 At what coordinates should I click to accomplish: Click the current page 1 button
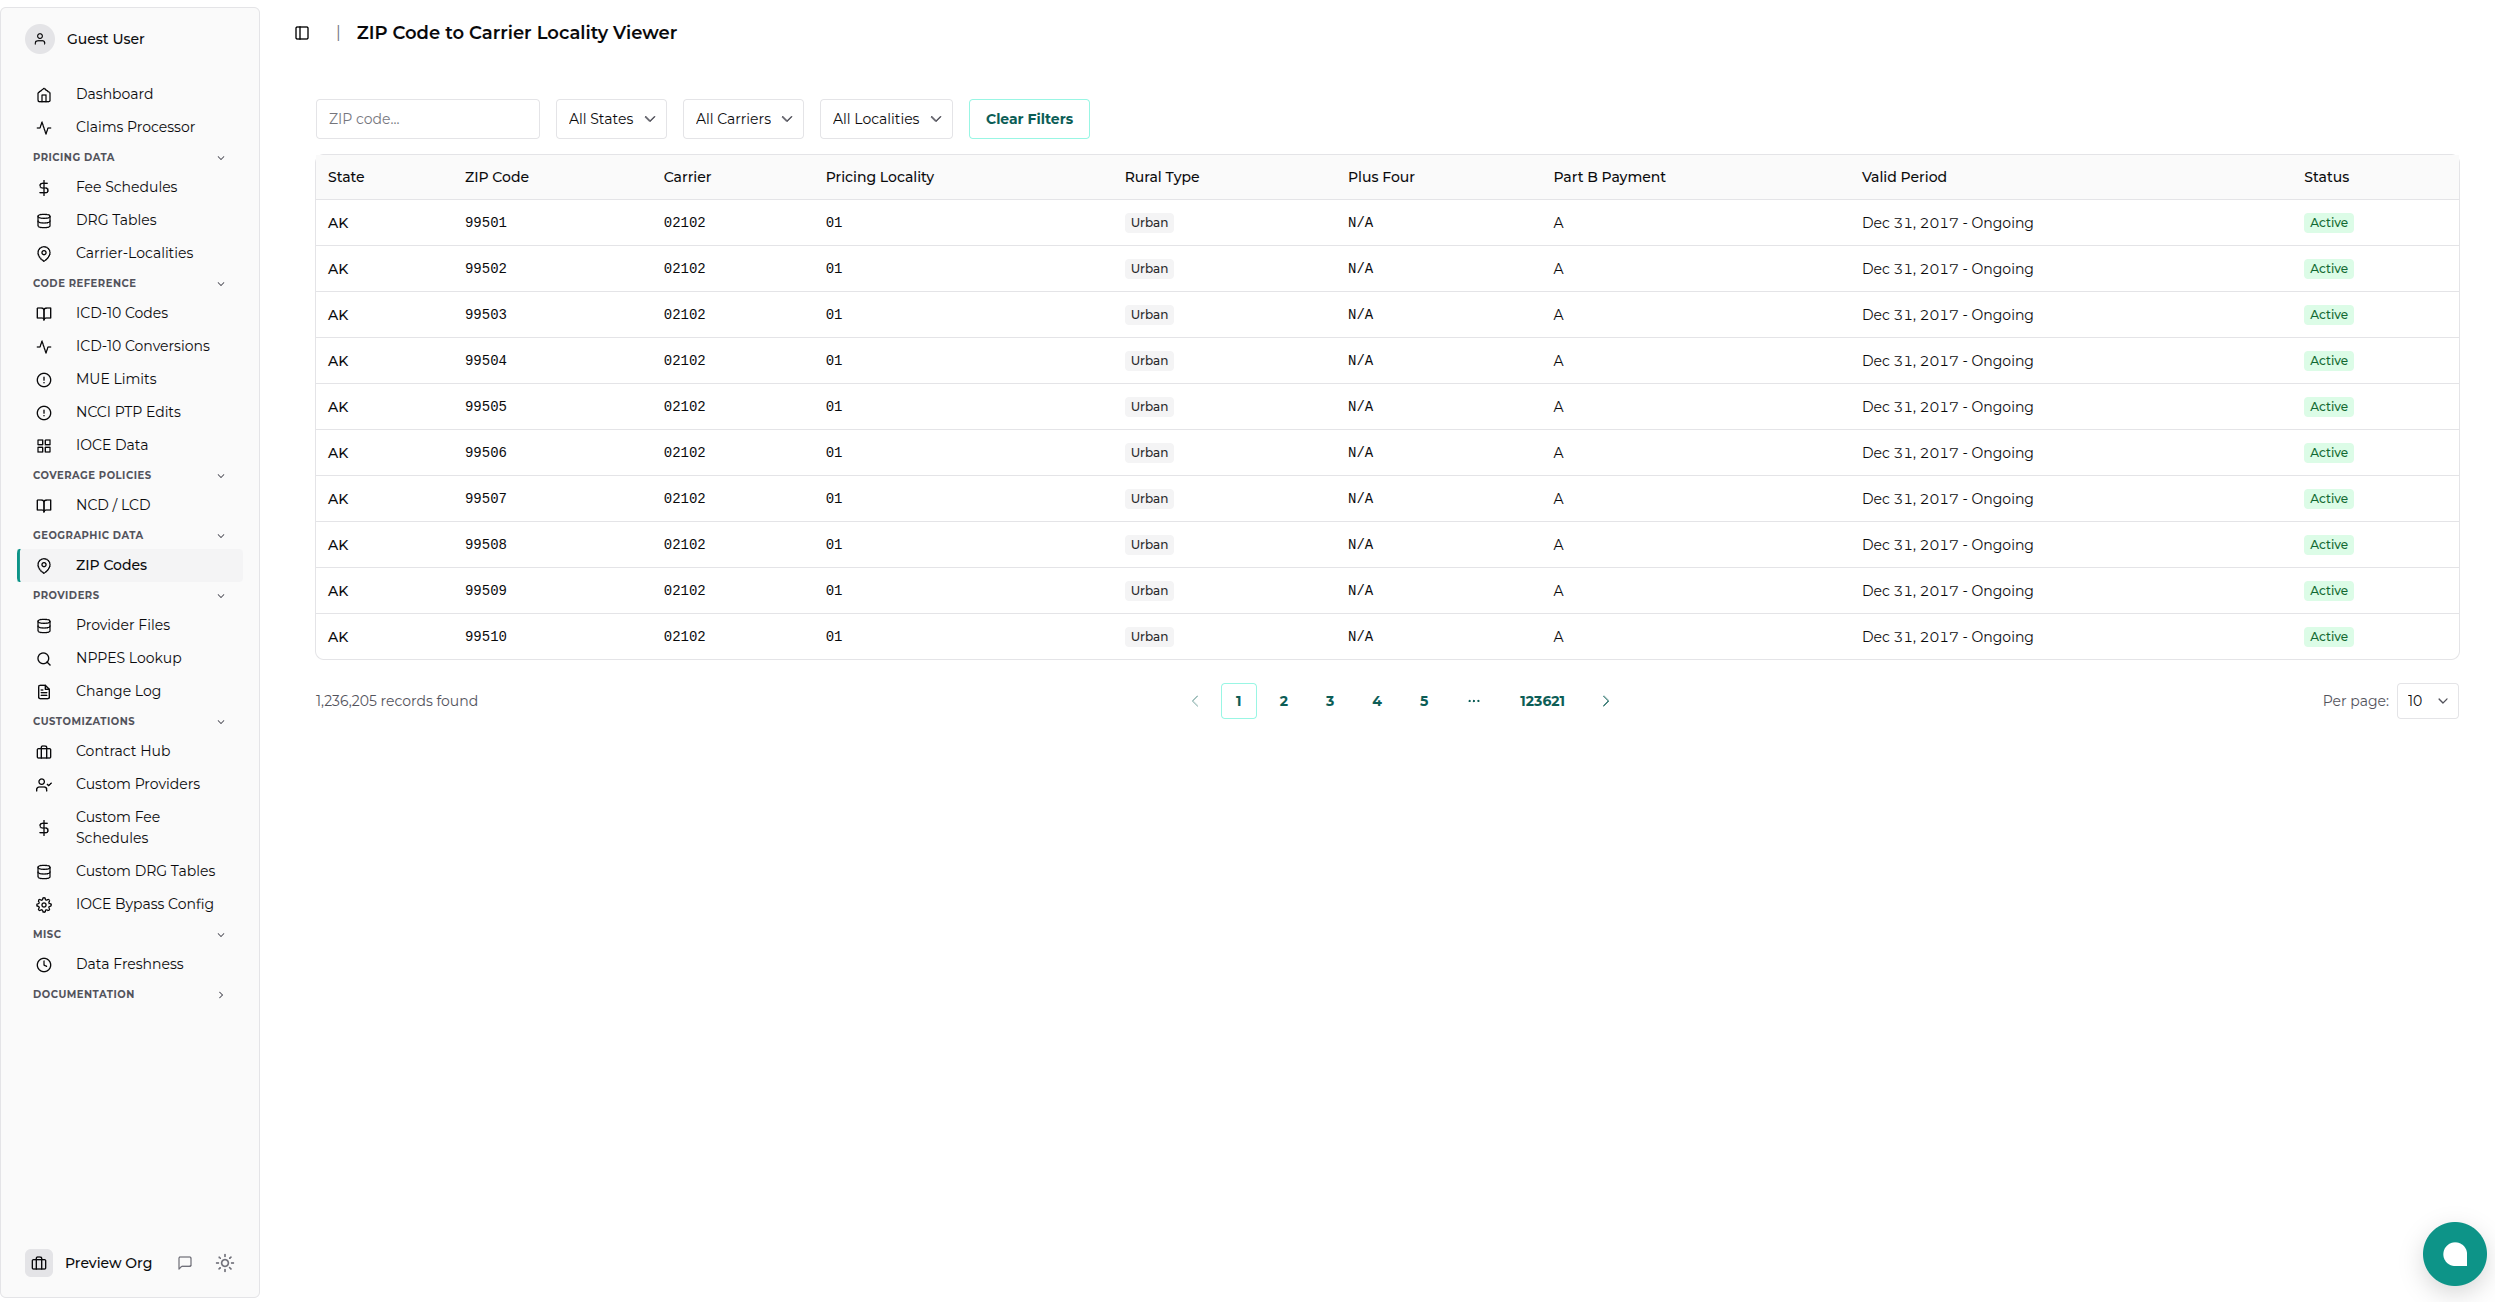(1238, 701)
